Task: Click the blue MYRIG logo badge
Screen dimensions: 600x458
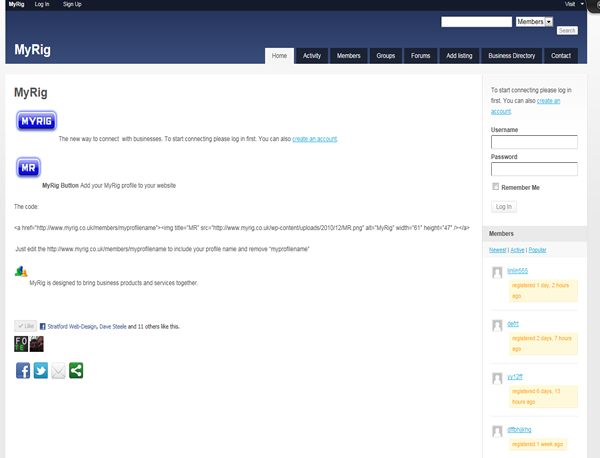Action: tap(36, 121)
